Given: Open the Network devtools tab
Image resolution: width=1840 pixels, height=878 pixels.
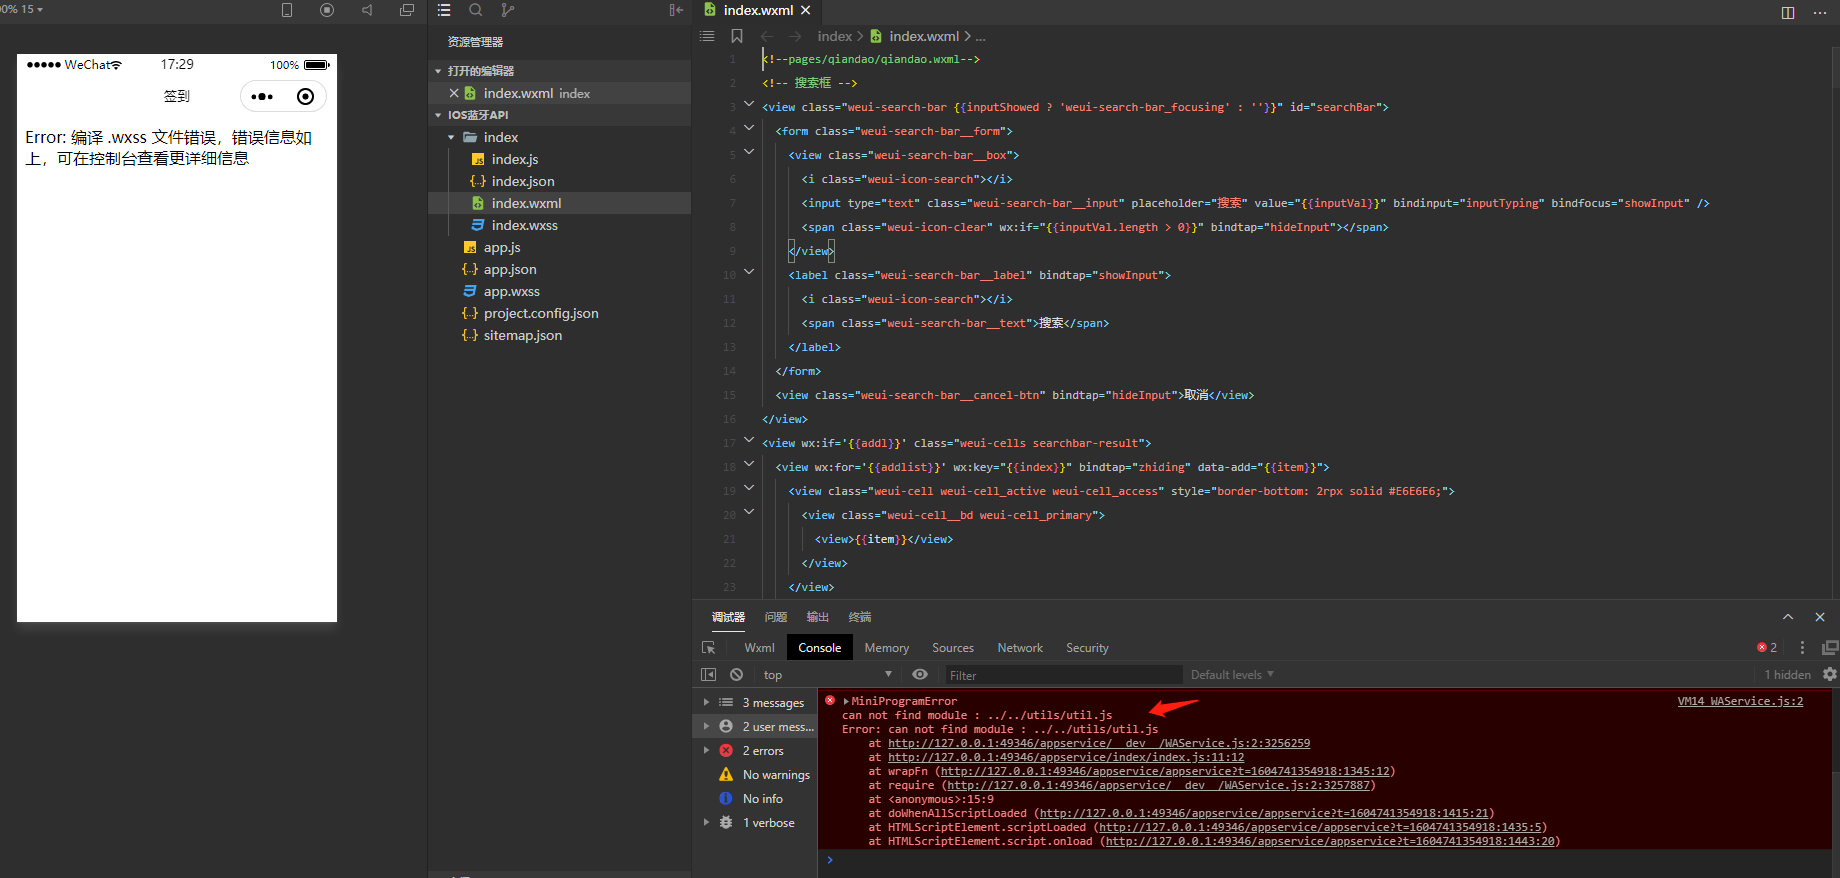Looking at the screenshot, I should coord(1020,648).
